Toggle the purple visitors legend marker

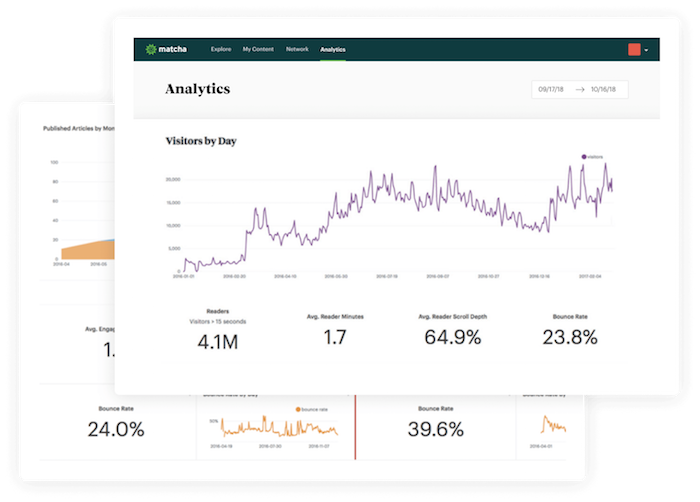[x=584, y=157]
